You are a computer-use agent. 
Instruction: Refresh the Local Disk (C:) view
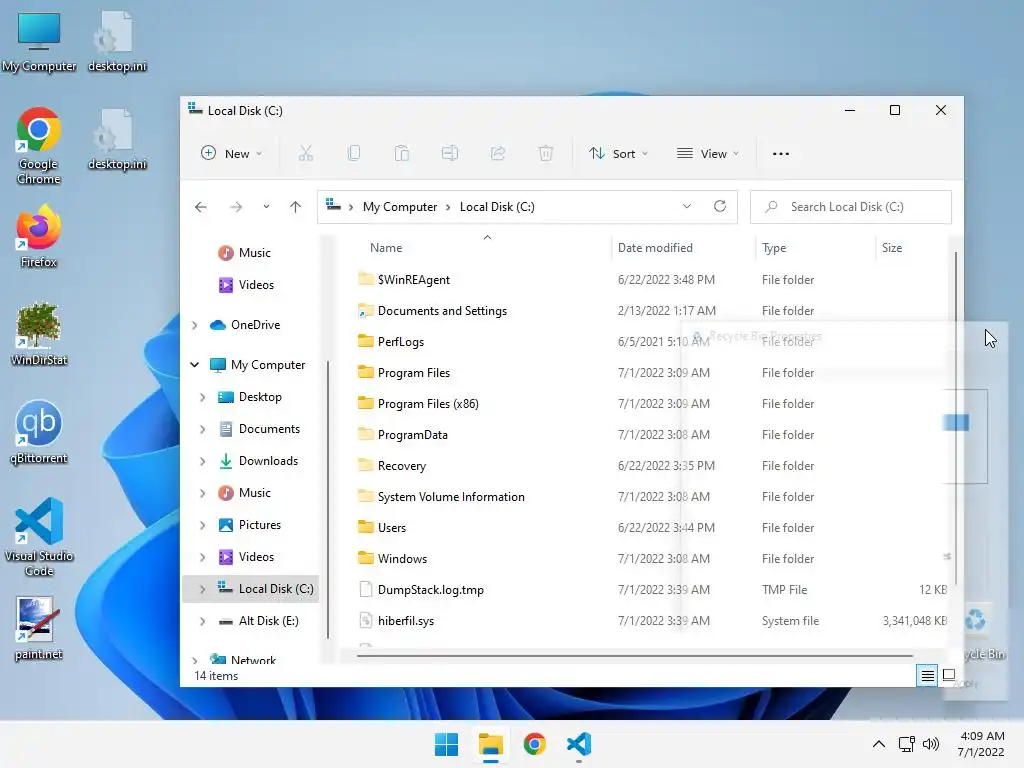coord(720,206)
